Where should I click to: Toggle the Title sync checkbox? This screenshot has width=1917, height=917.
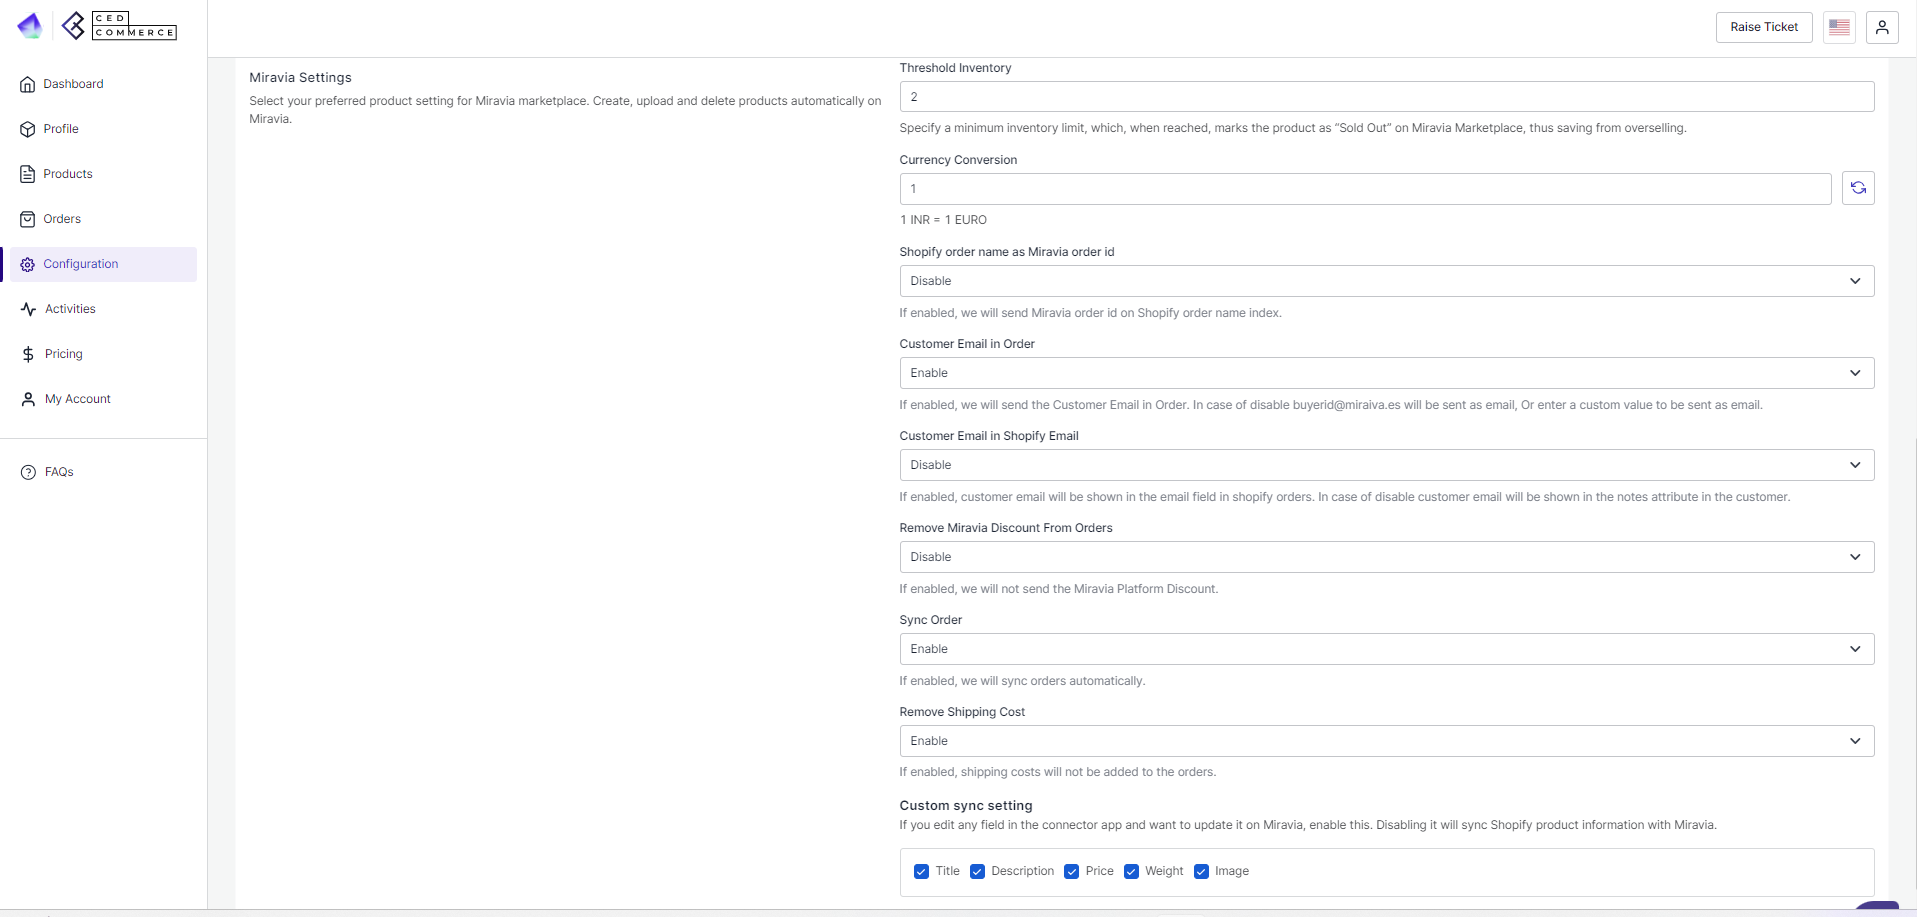pyautogui.click(x=921, y=872)
